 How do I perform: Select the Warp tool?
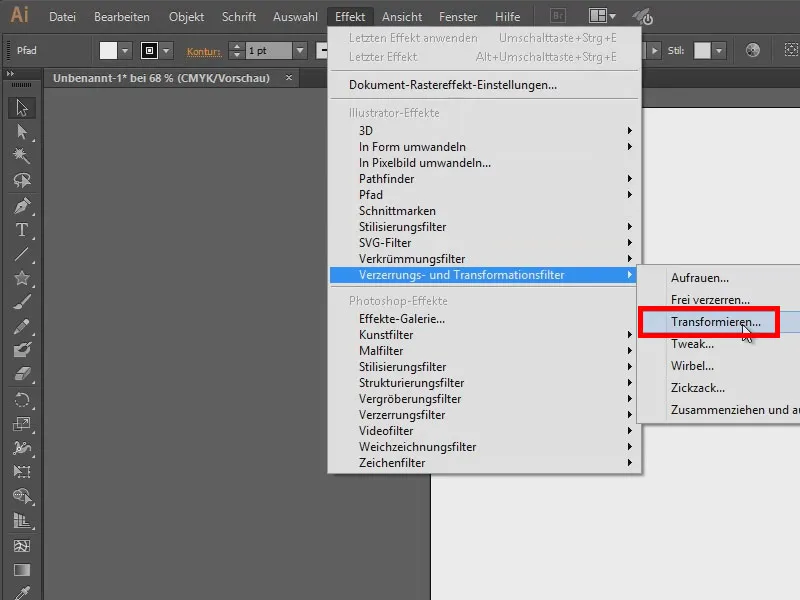21,447
